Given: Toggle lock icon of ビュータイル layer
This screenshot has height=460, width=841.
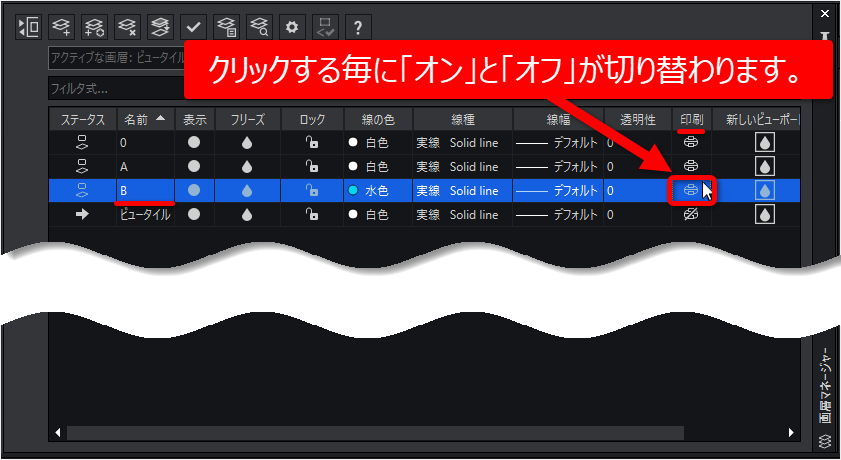Looking at the screenshot, I should click(312, 214).
